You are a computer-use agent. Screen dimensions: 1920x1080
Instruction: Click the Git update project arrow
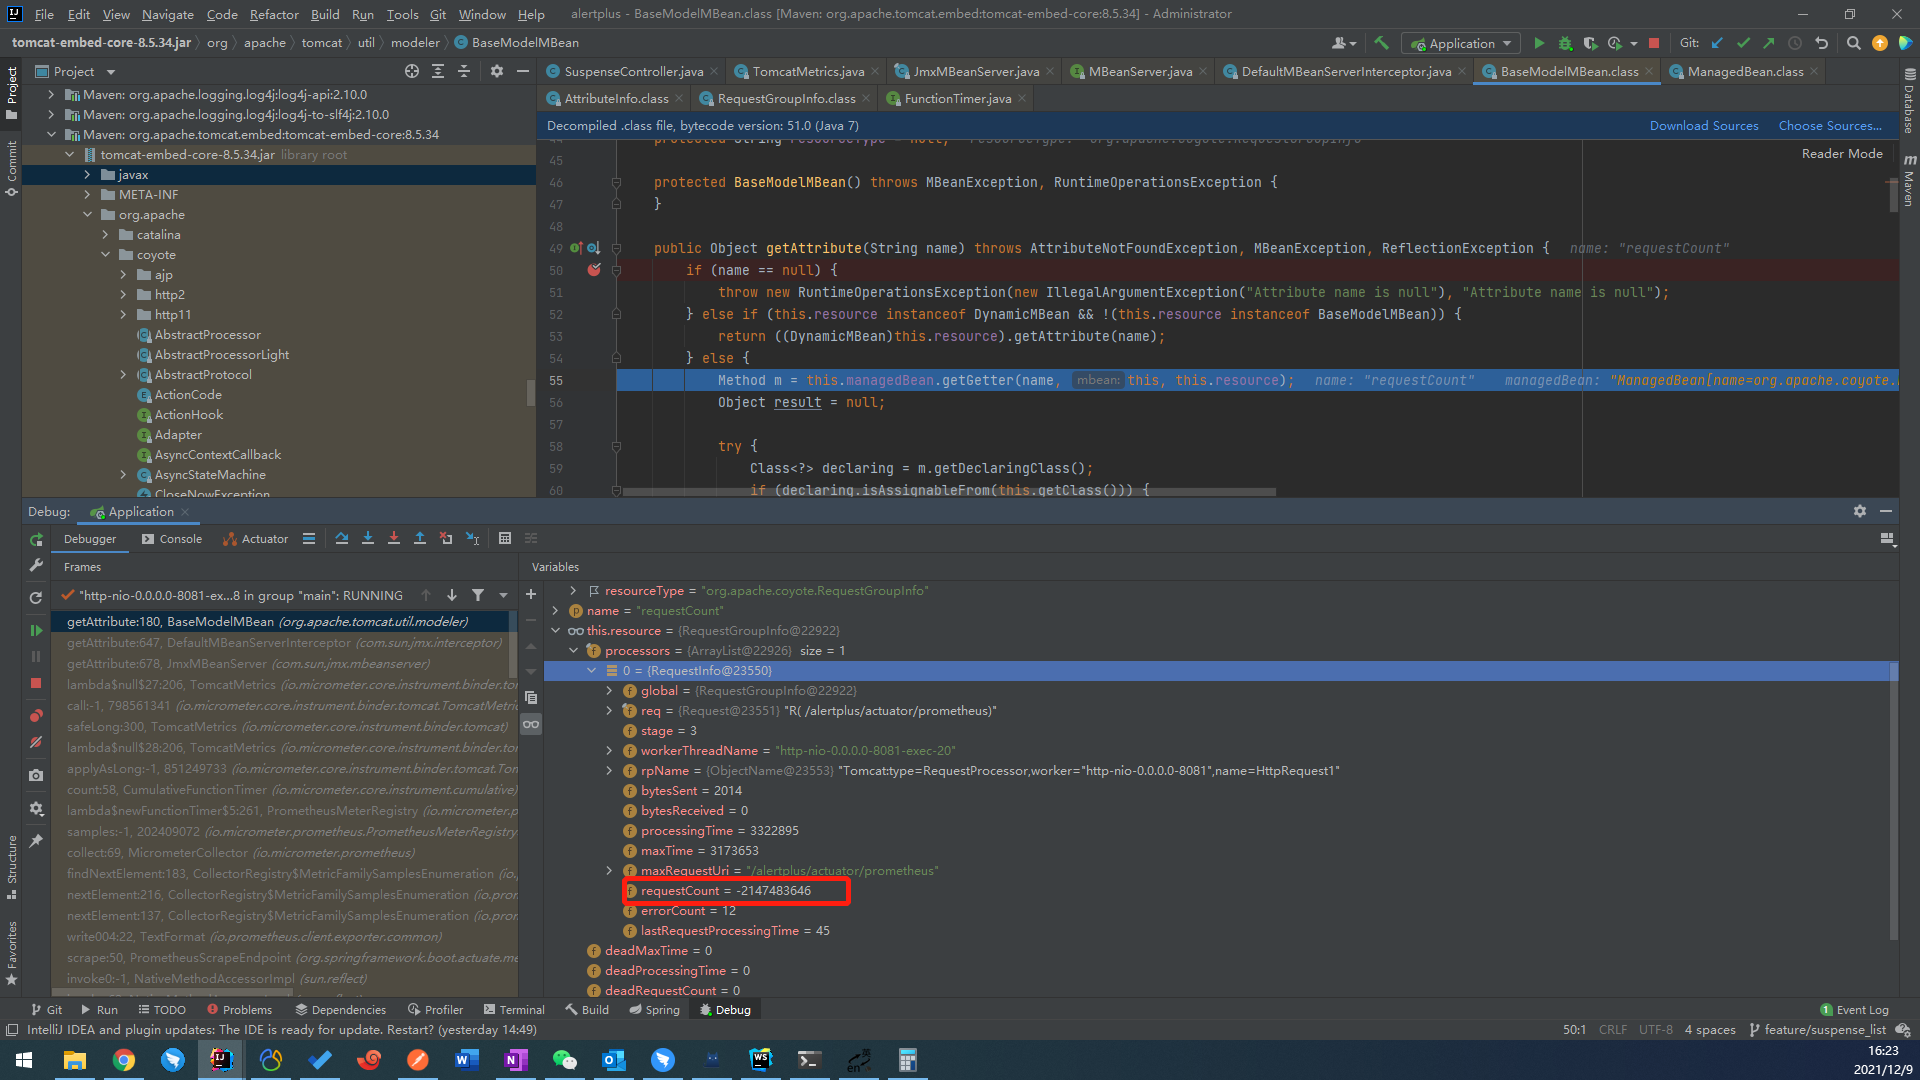1717,43
